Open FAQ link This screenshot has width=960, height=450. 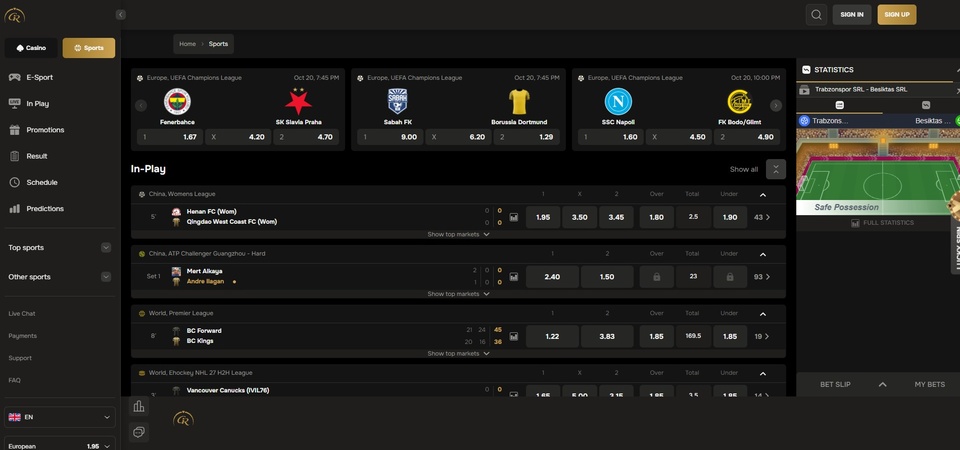[15, 380]
